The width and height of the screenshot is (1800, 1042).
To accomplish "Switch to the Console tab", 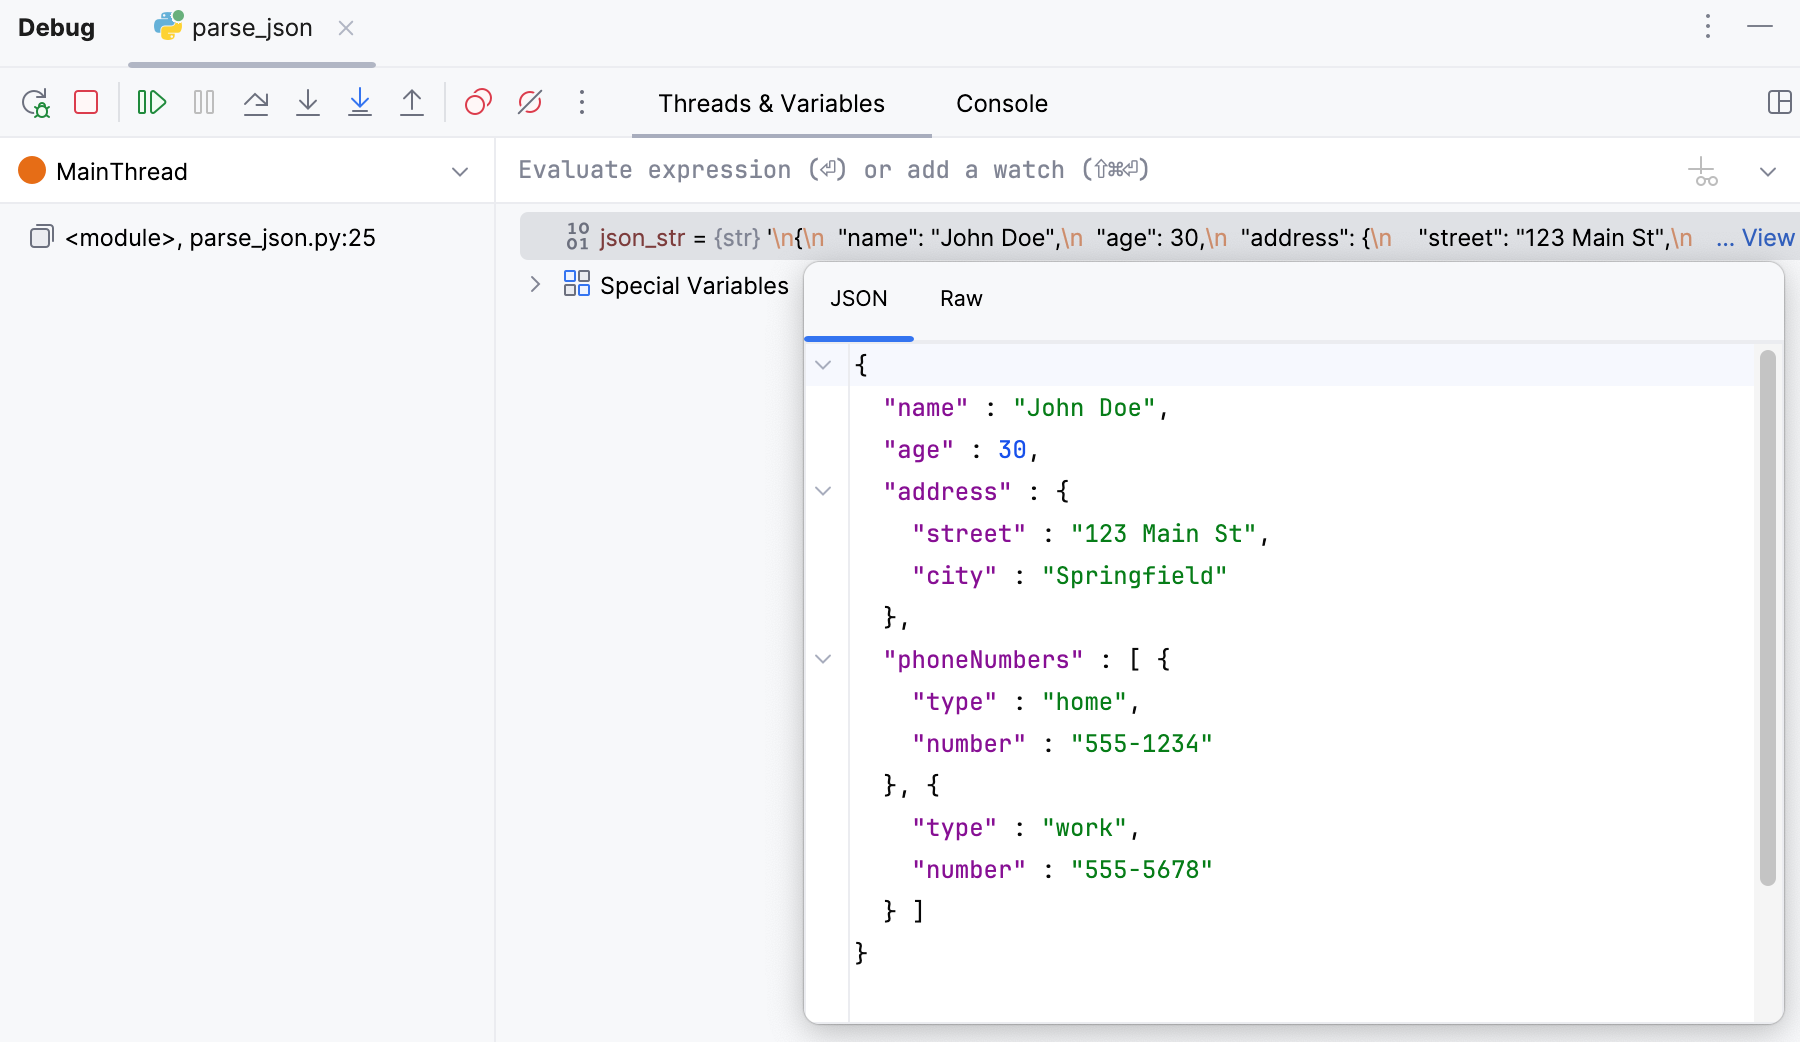I will point(1001,104).
